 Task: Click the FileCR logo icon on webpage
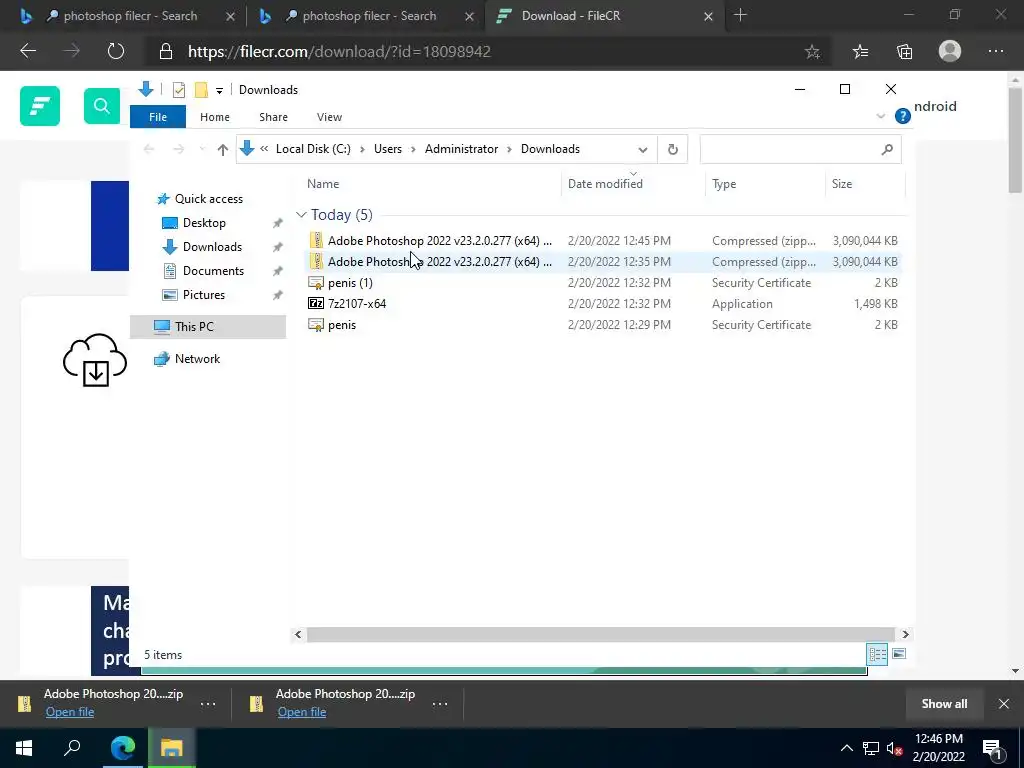point(40,106)
